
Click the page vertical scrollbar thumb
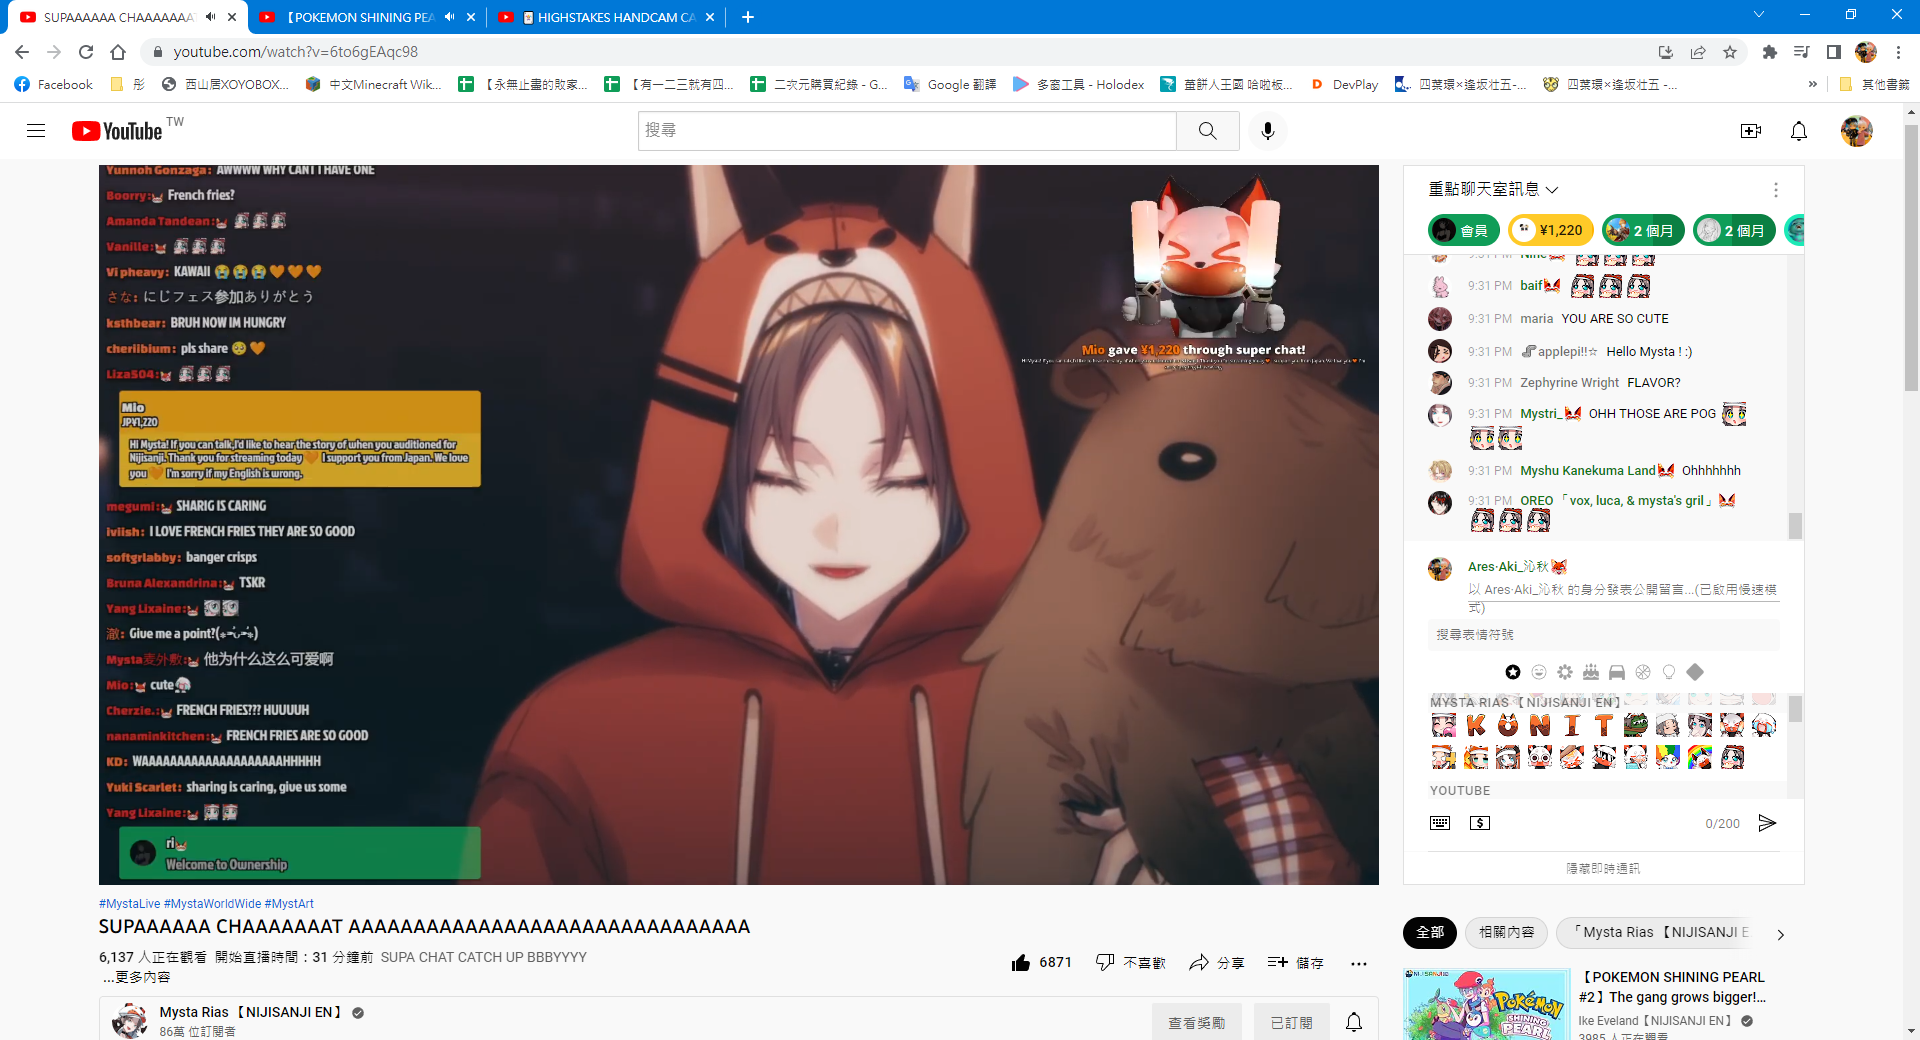click(1911, 260)
